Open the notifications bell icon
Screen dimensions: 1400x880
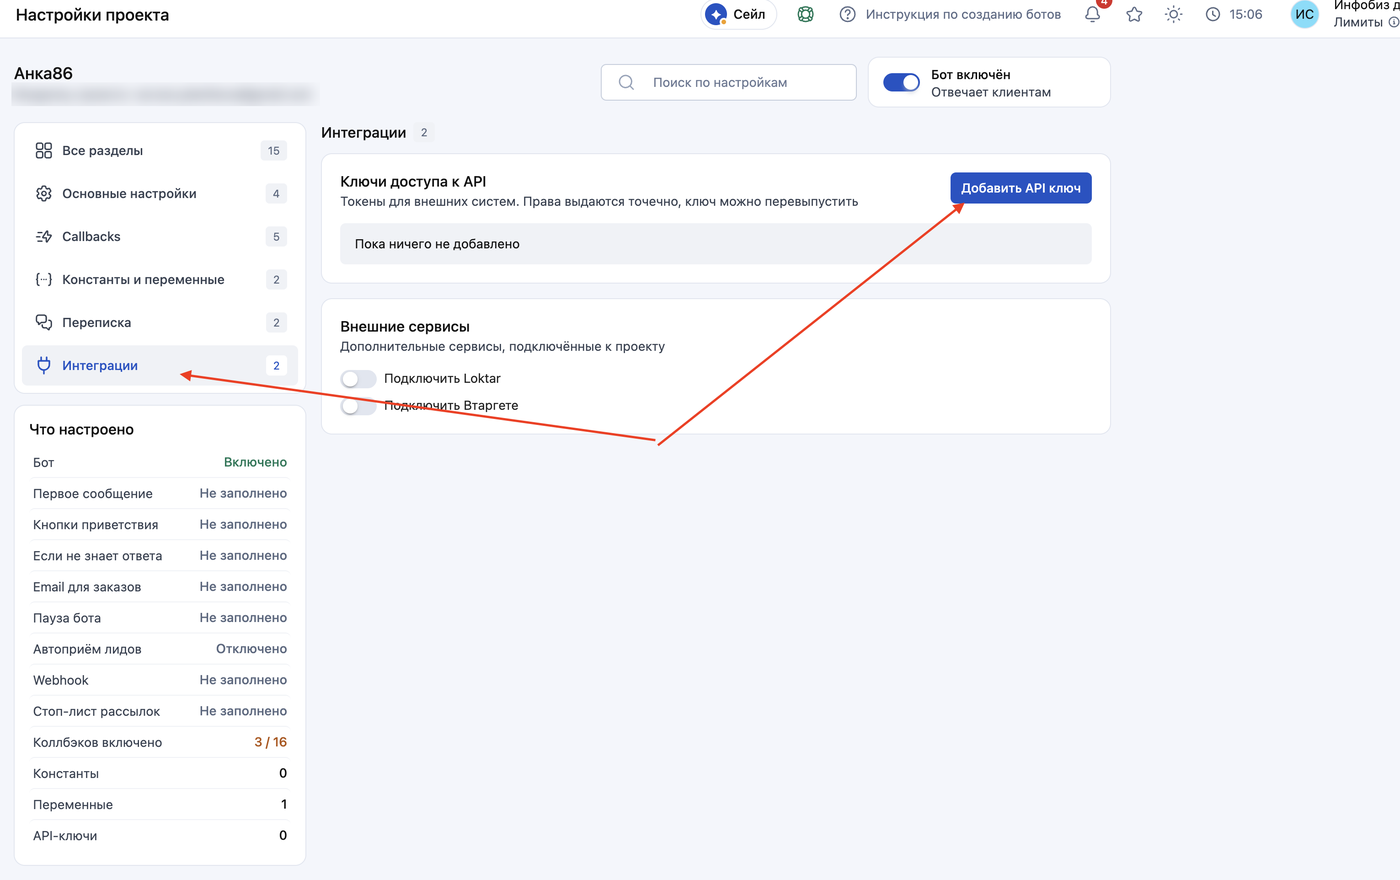[1092, 14]
